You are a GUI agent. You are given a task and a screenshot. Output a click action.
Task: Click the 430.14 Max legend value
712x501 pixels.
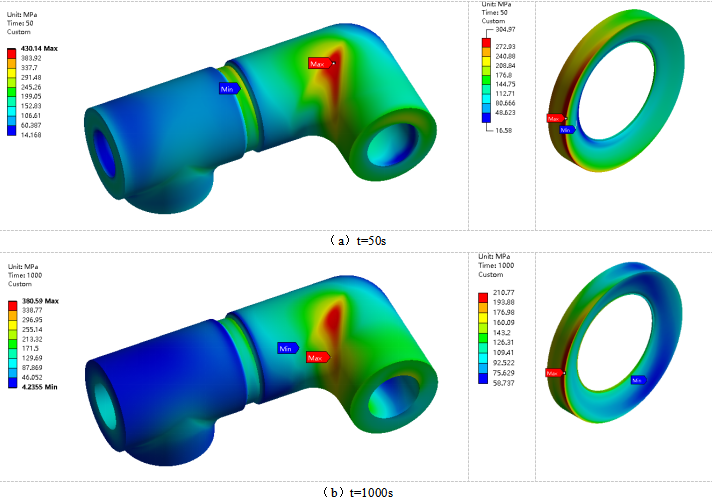39,48
